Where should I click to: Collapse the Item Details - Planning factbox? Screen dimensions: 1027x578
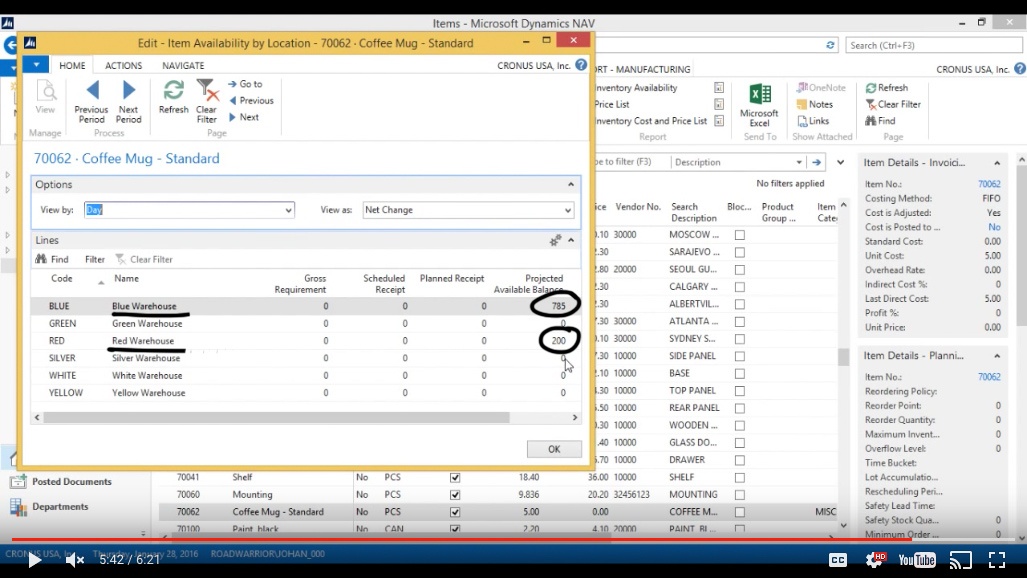(x=997, y=356)
